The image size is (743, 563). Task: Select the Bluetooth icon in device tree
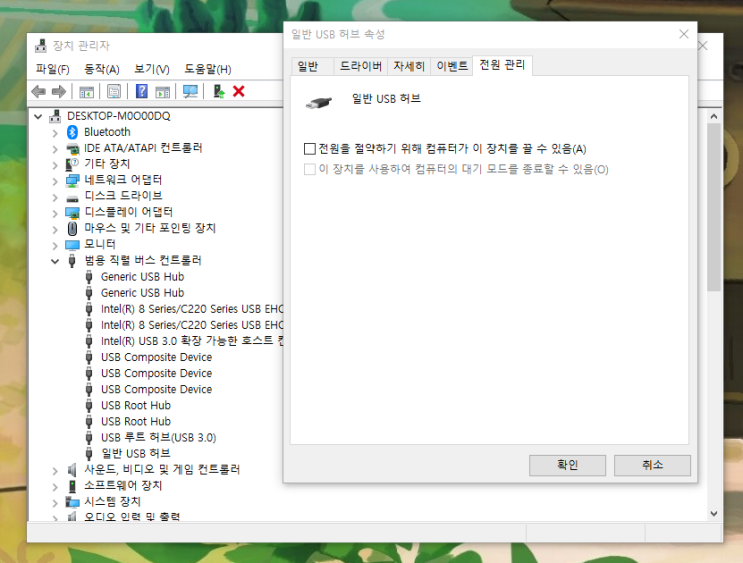coord(72,132)
